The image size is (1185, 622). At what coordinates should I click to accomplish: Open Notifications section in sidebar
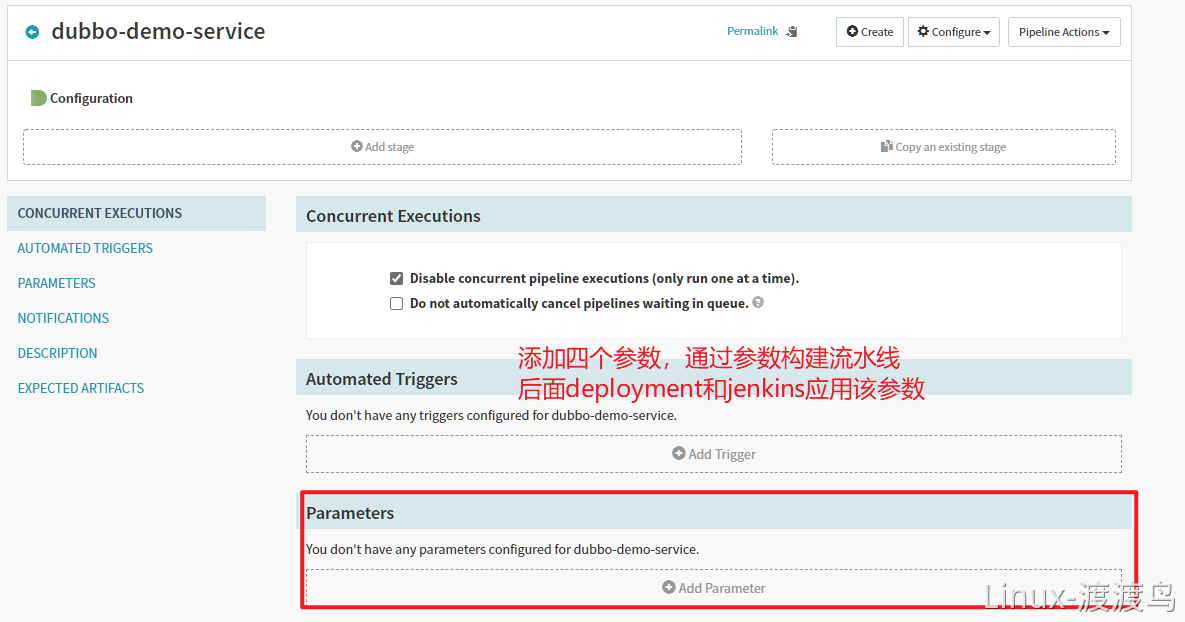click(x=63, y=318)
